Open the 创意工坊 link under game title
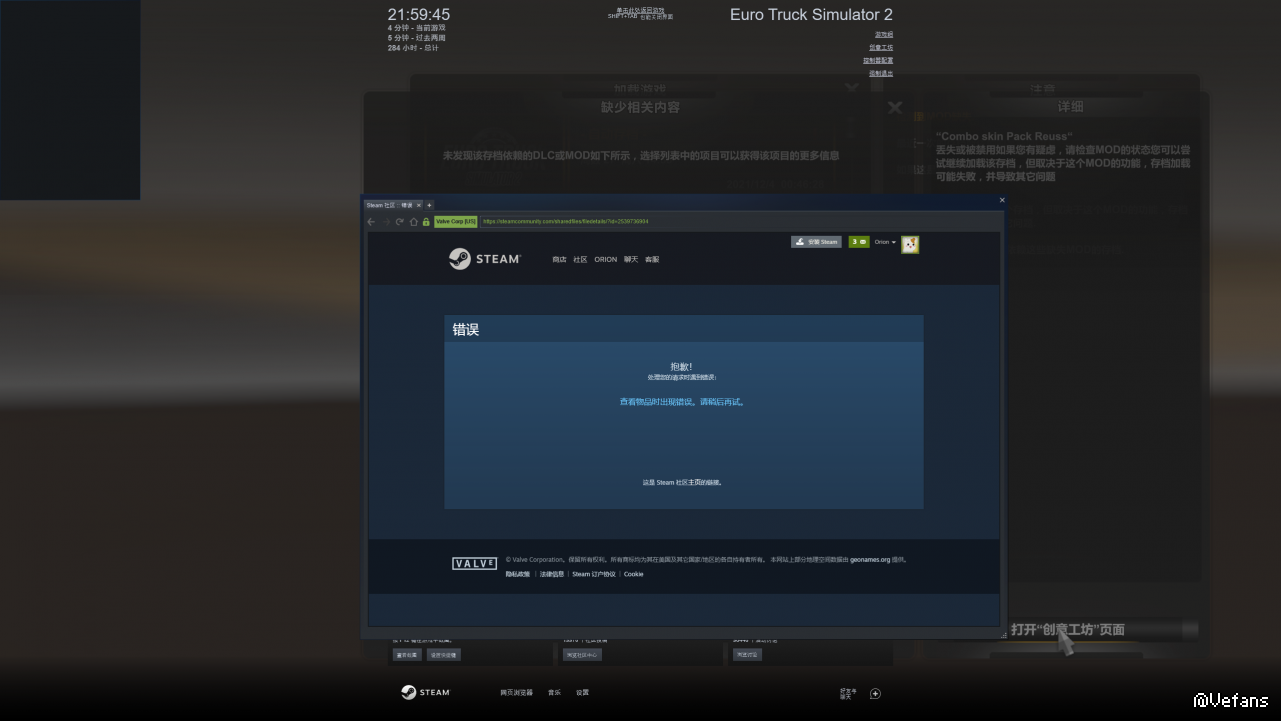 [x=881, y=48]
